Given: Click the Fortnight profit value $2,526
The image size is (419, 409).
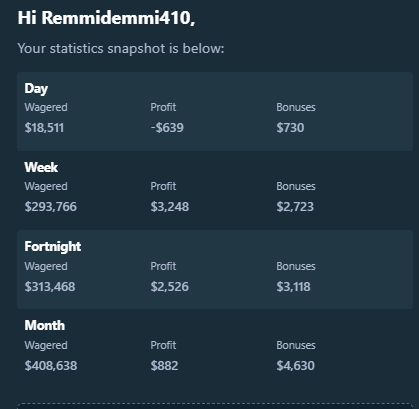Looking at the screenshot, I should click(x=169, y=287).
